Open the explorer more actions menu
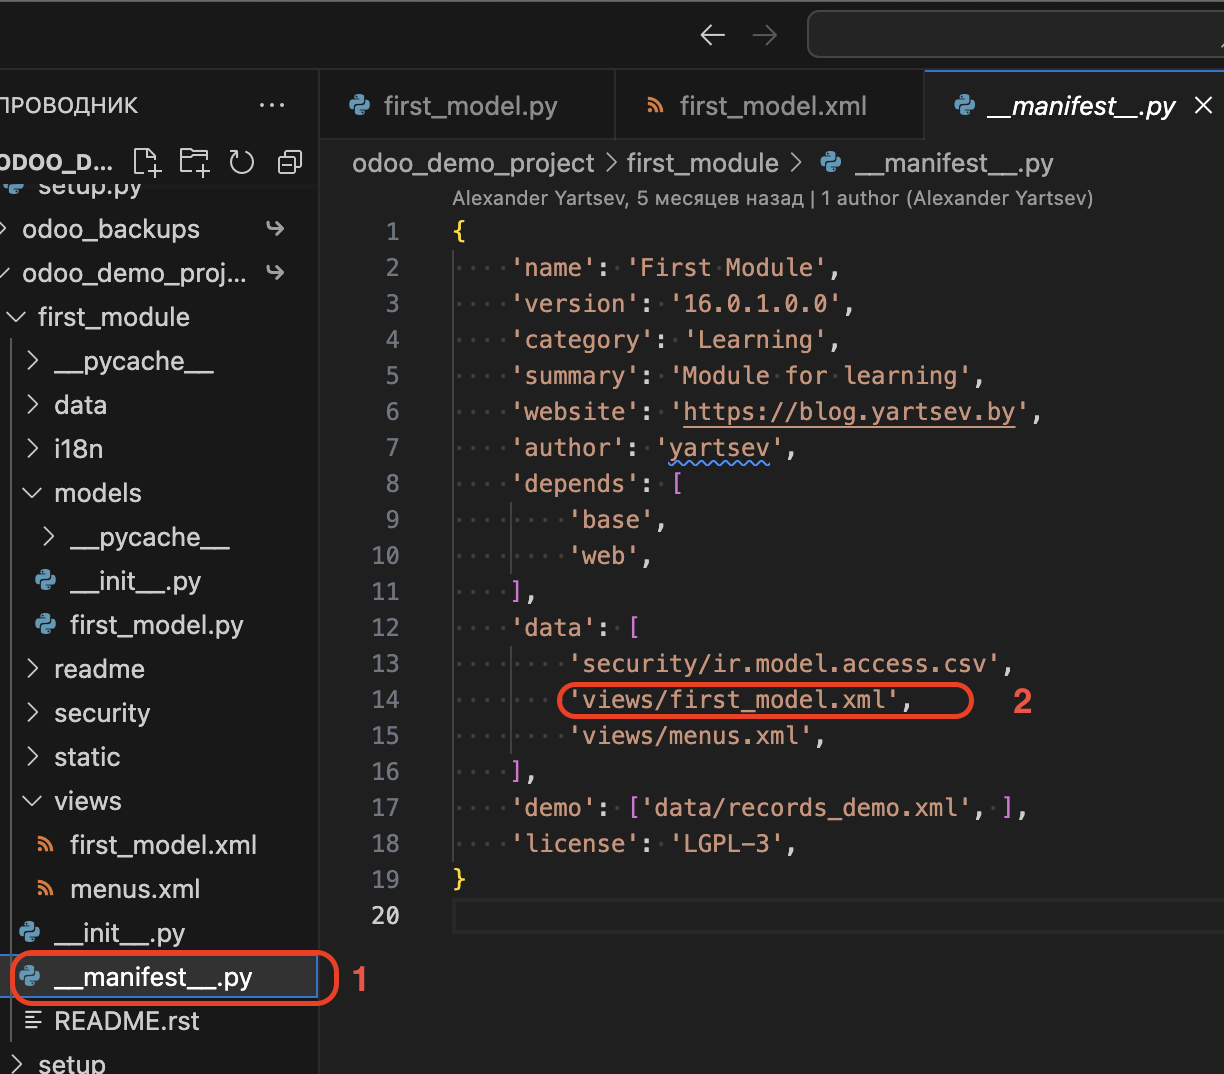The width and height of the screenshot is (1224, 1074). 272,105
